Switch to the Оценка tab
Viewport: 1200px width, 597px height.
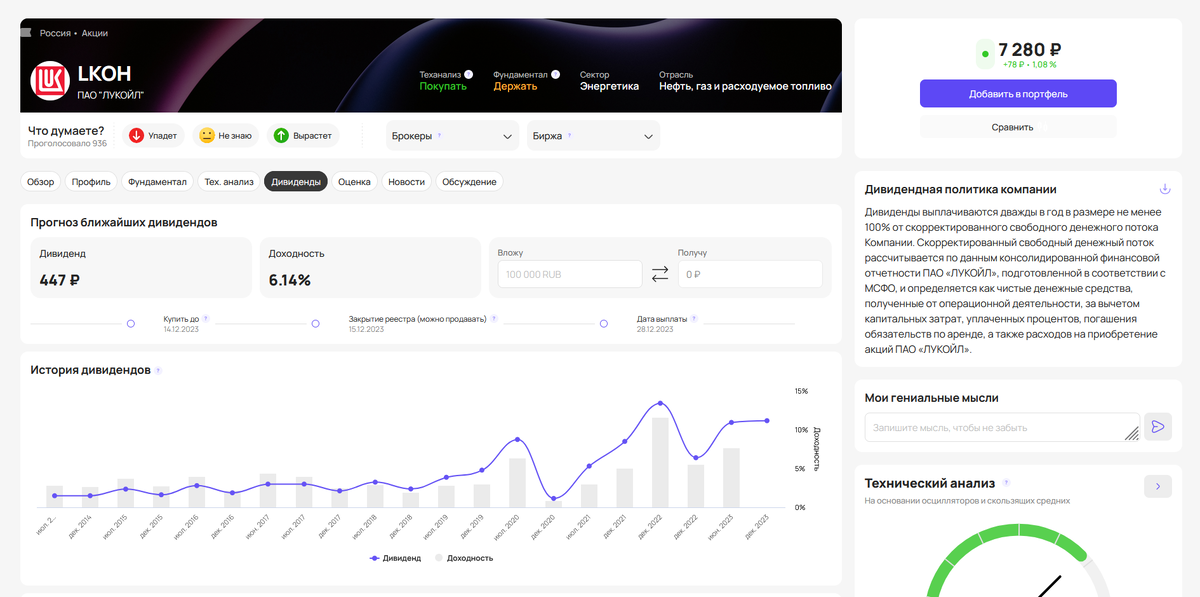355,182
